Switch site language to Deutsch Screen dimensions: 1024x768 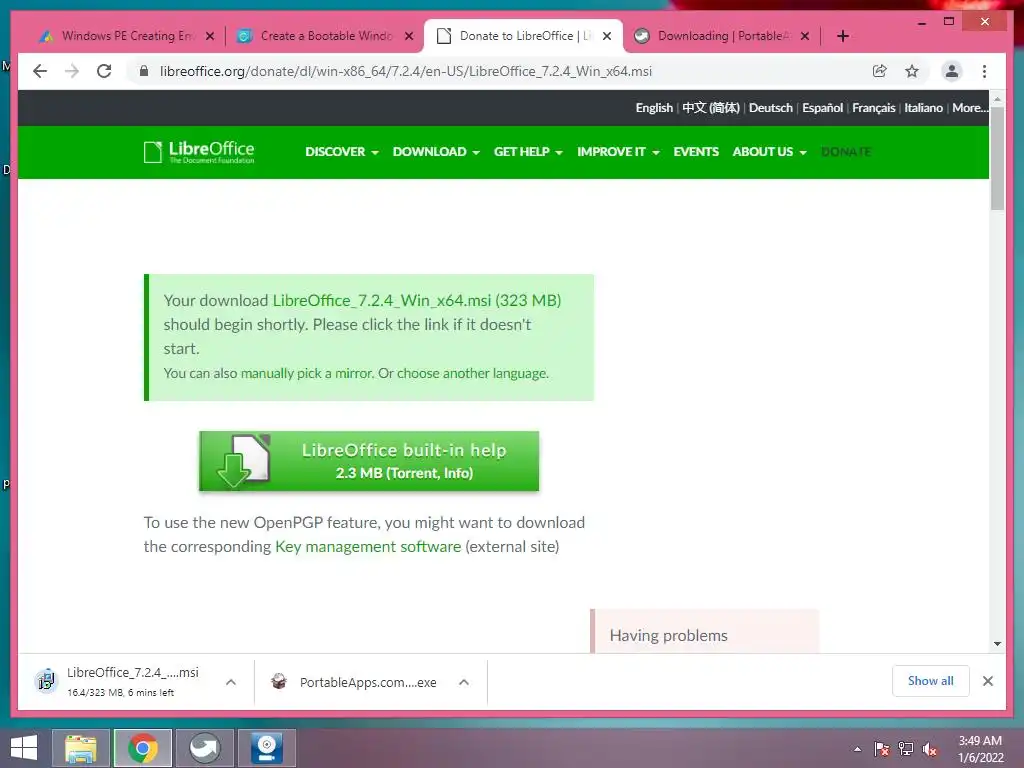coord(771,108)
